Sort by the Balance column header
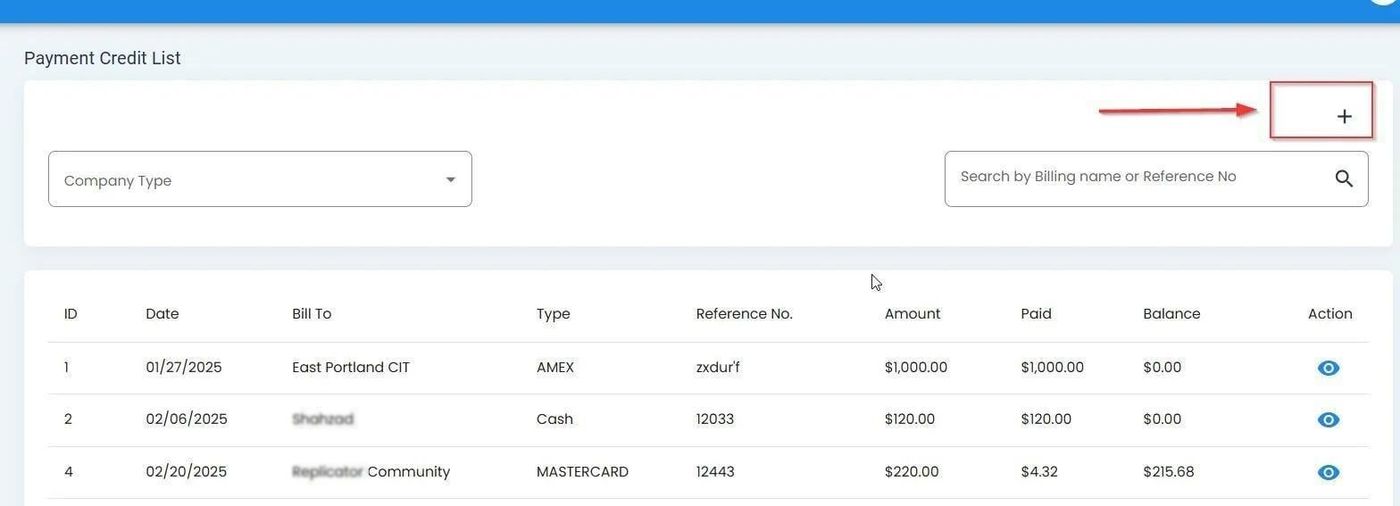The height and width of the screenshot is (506, 1400). pyautogui.click(x=1171, y=314)
